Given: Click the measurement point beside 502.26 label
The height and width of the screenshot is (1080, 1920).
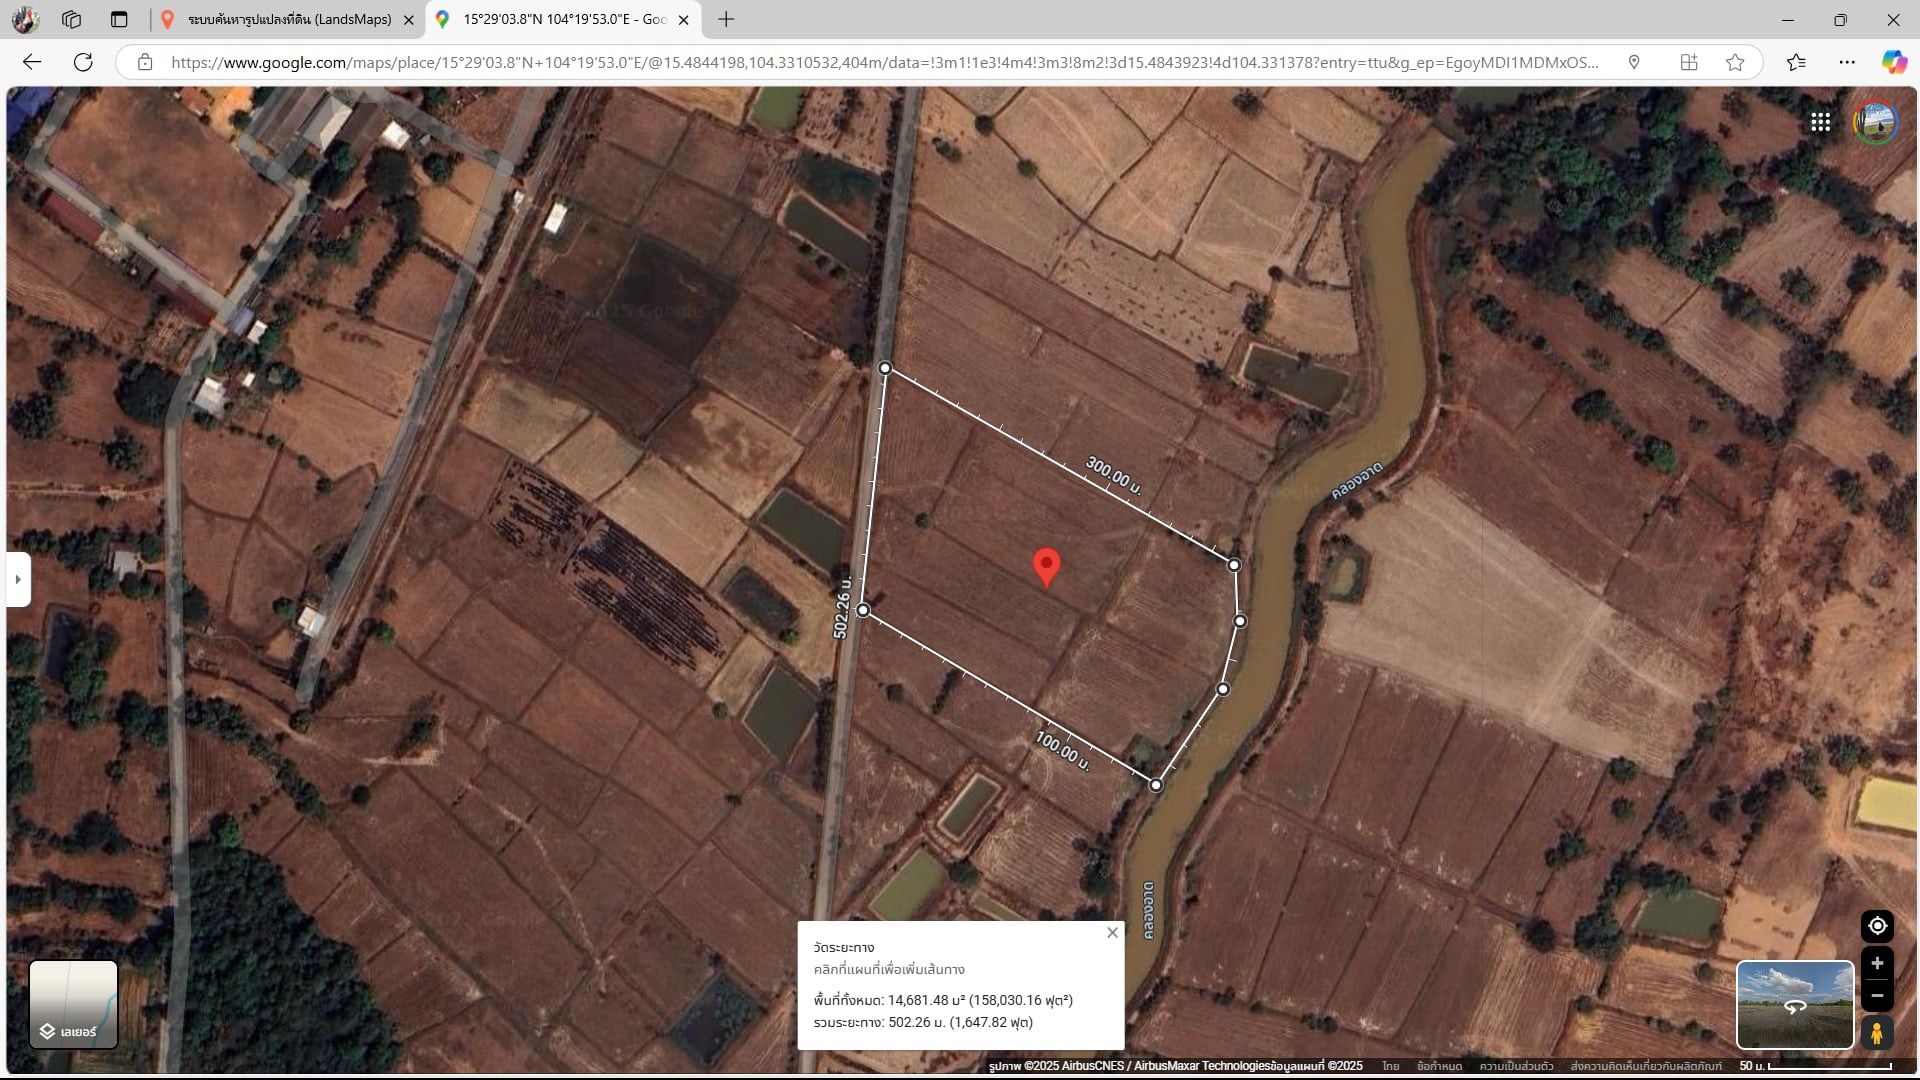Looking at the screenshot, I should coord(863,610).
